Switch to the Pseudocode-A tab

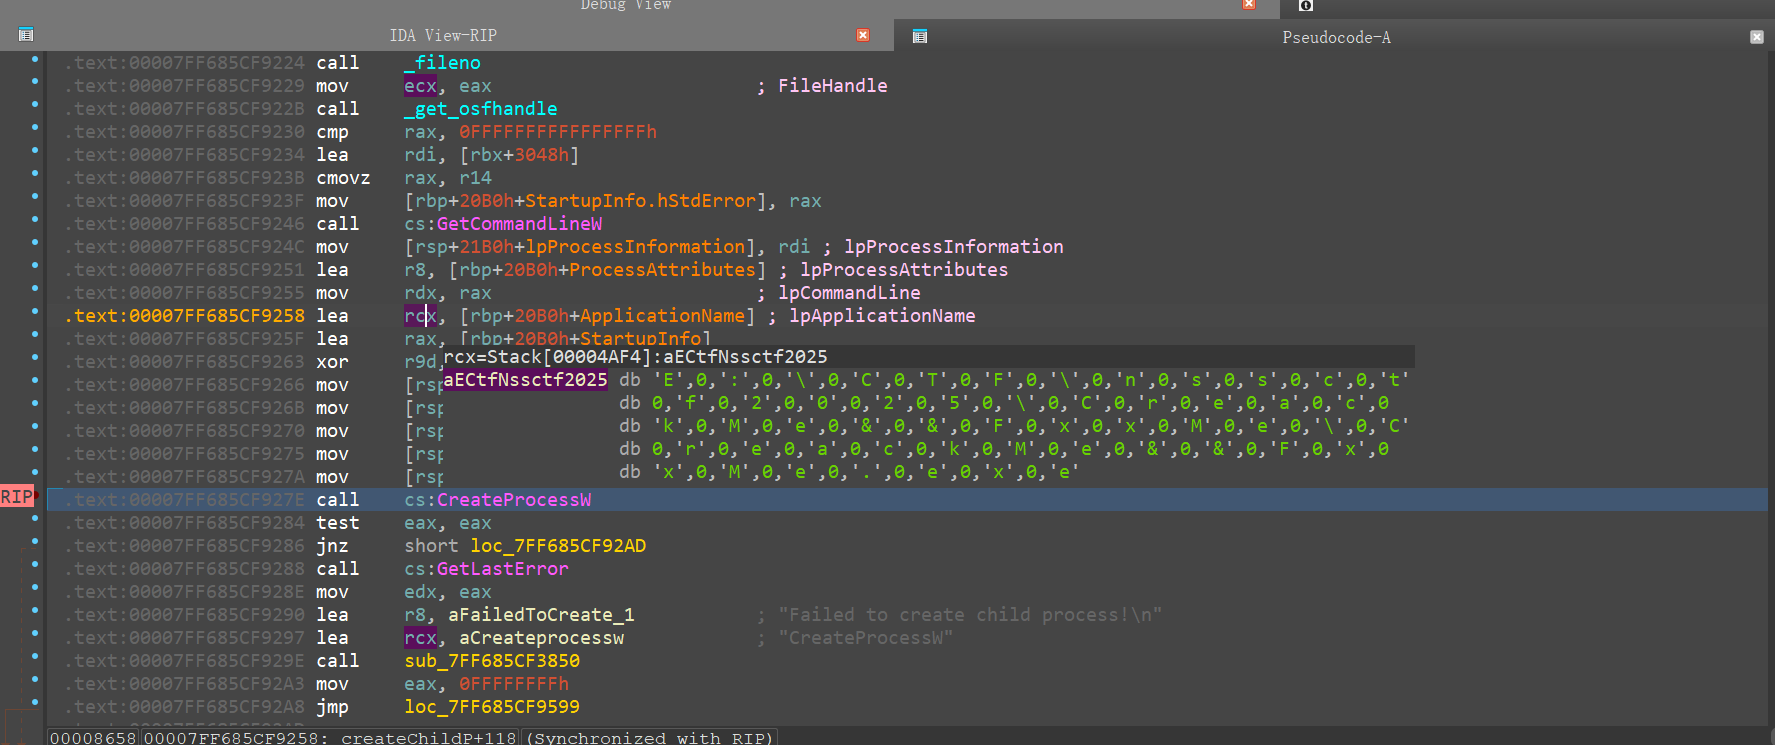pos(1336,37)
